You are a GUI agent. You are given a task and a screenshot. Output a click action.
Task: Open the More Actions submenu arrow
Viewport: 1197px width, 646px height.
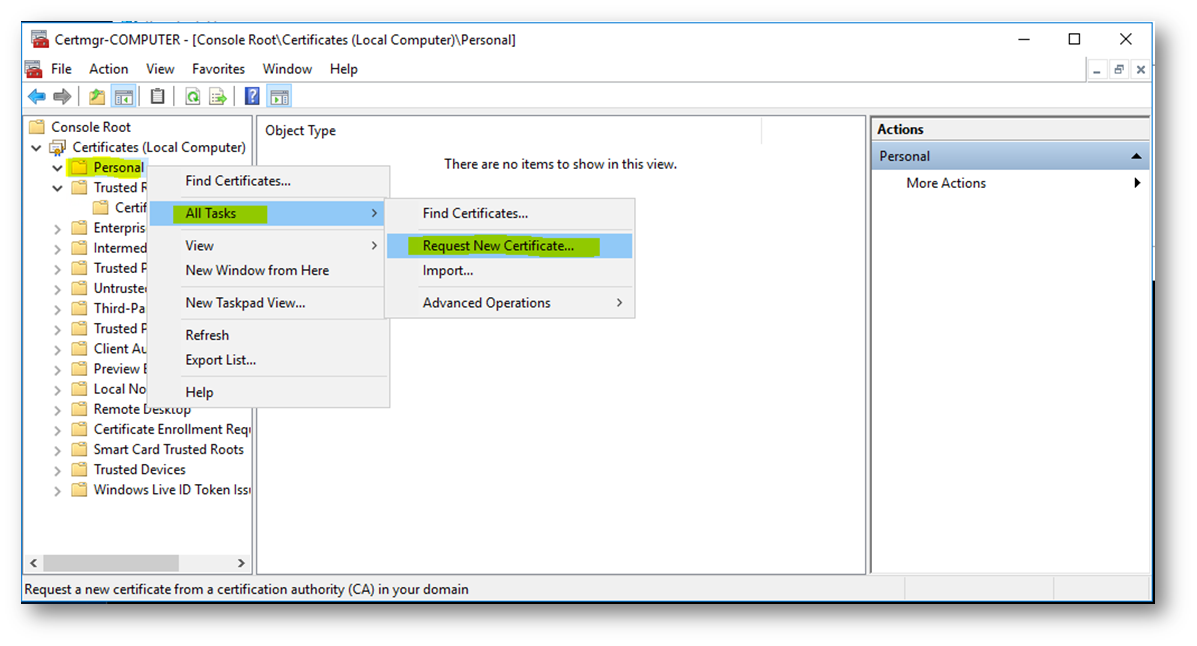[1137, 183]
